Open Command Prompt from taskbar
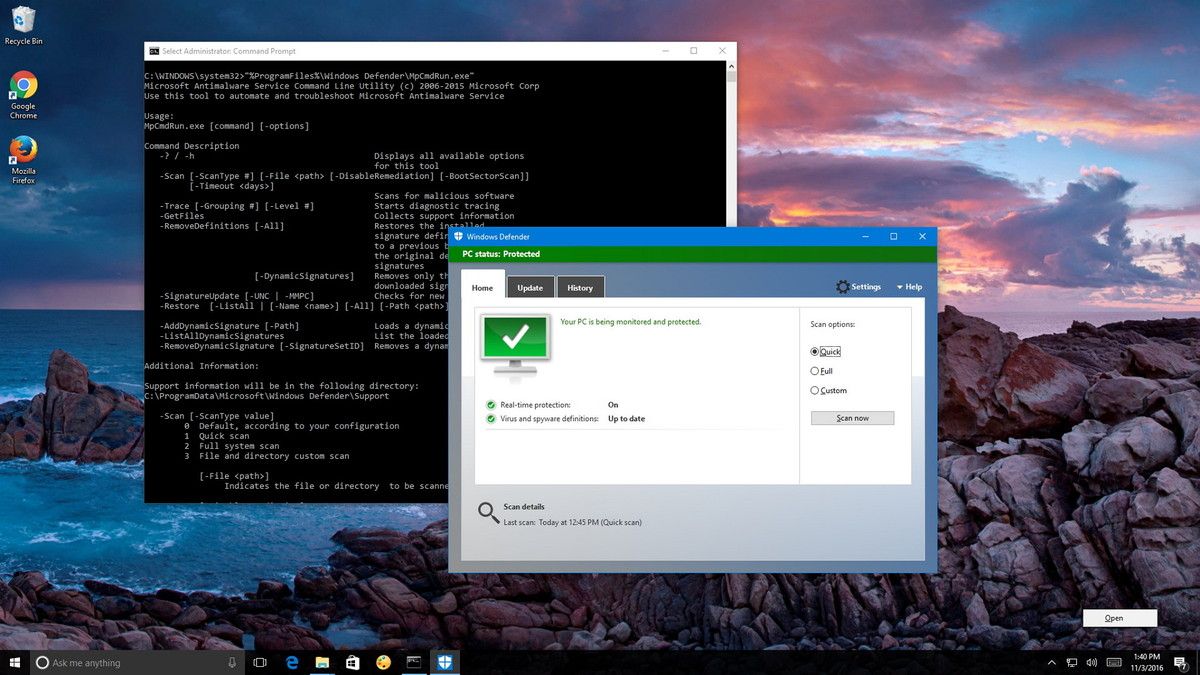The image size is (1200, 675). click(x=413, y=662)
